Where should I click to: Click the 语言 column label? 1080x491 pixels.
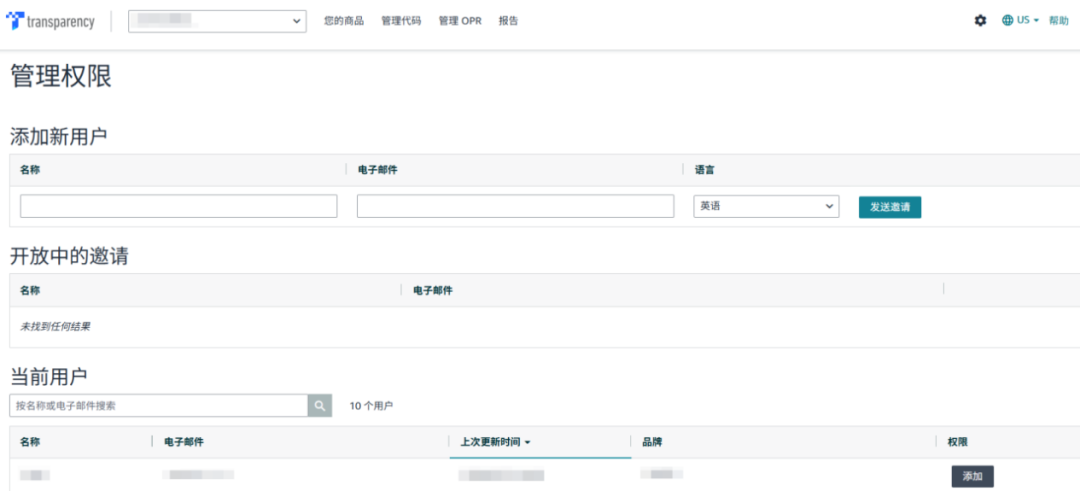point(705,169)
